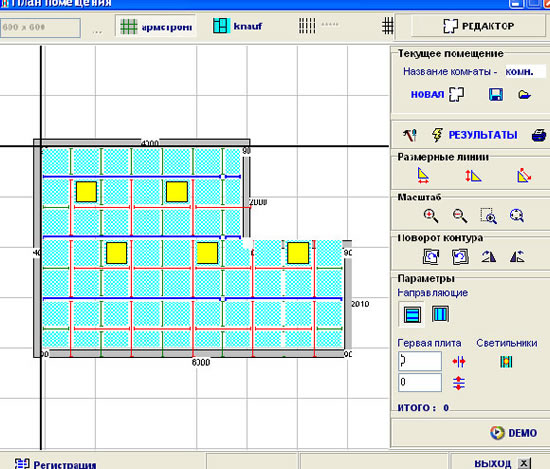
Task: Open the hammer and screwdriver settings icon
Action: coord(410,135)
